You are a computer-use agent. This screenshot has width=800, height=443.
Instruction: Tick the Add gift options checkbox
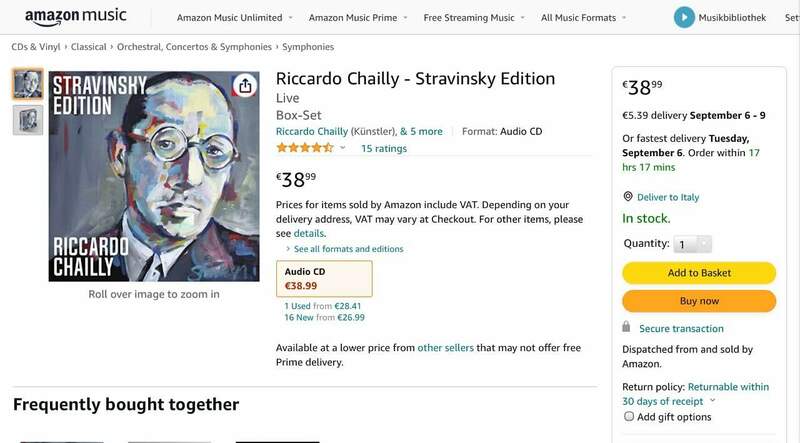[x=629, y=416]
